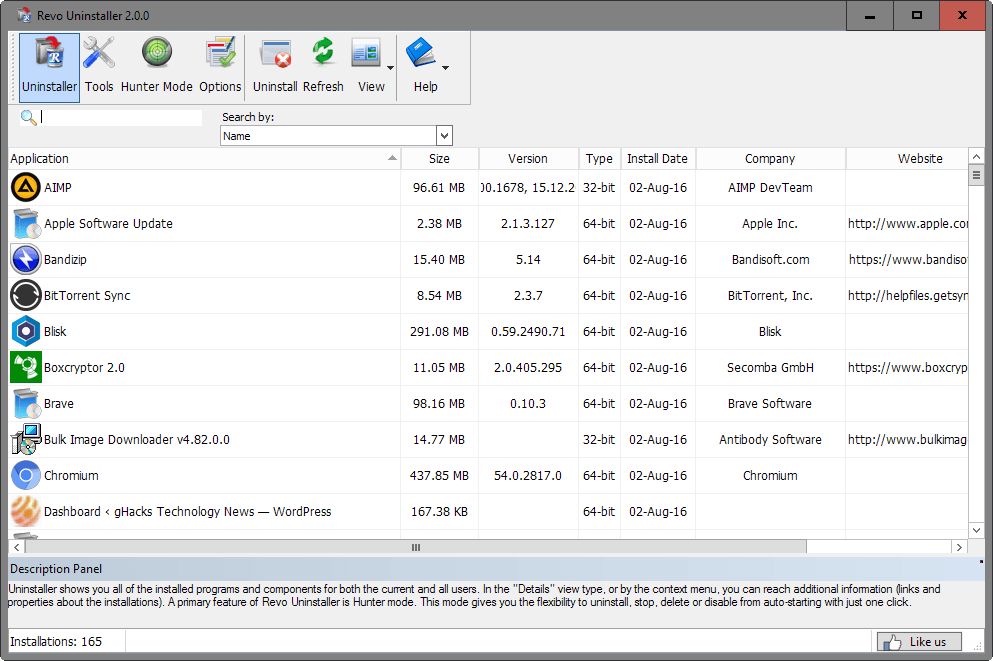
Task: Click the vertical scrollbar down arrow
Action: point(976,530)
